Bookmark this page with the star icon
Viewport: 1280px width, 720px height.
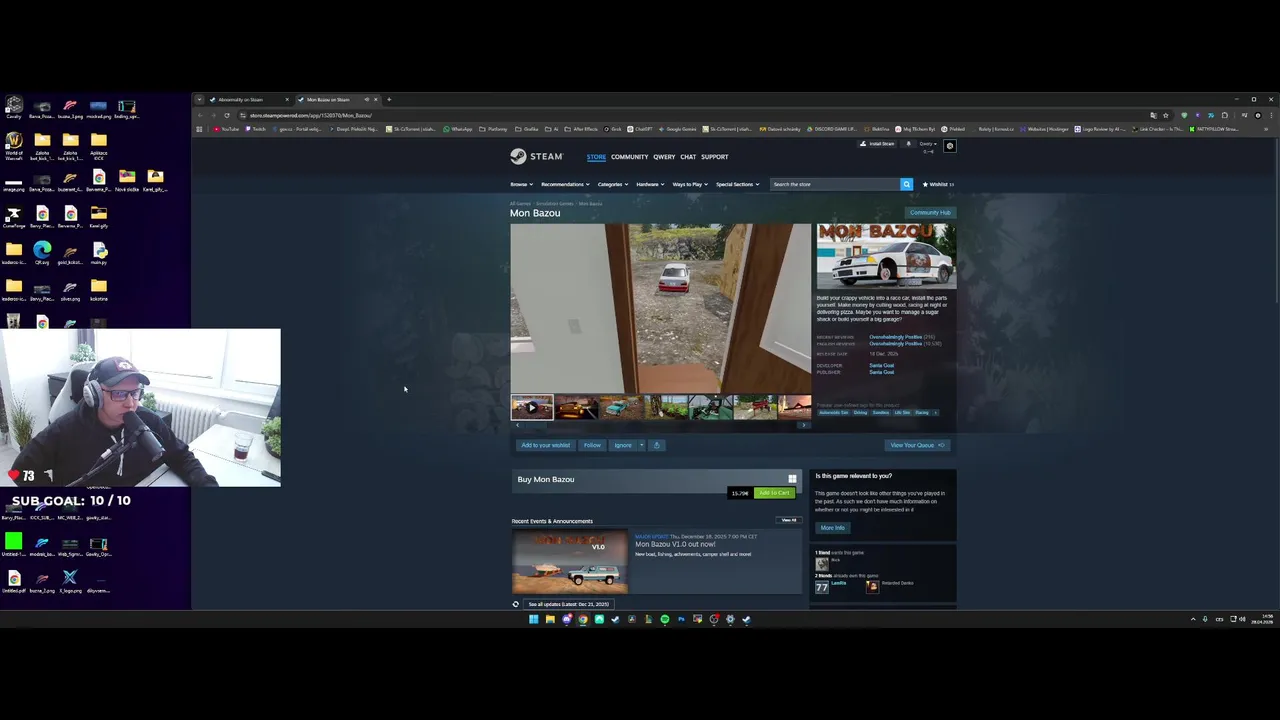click(x=1166, y=115)
